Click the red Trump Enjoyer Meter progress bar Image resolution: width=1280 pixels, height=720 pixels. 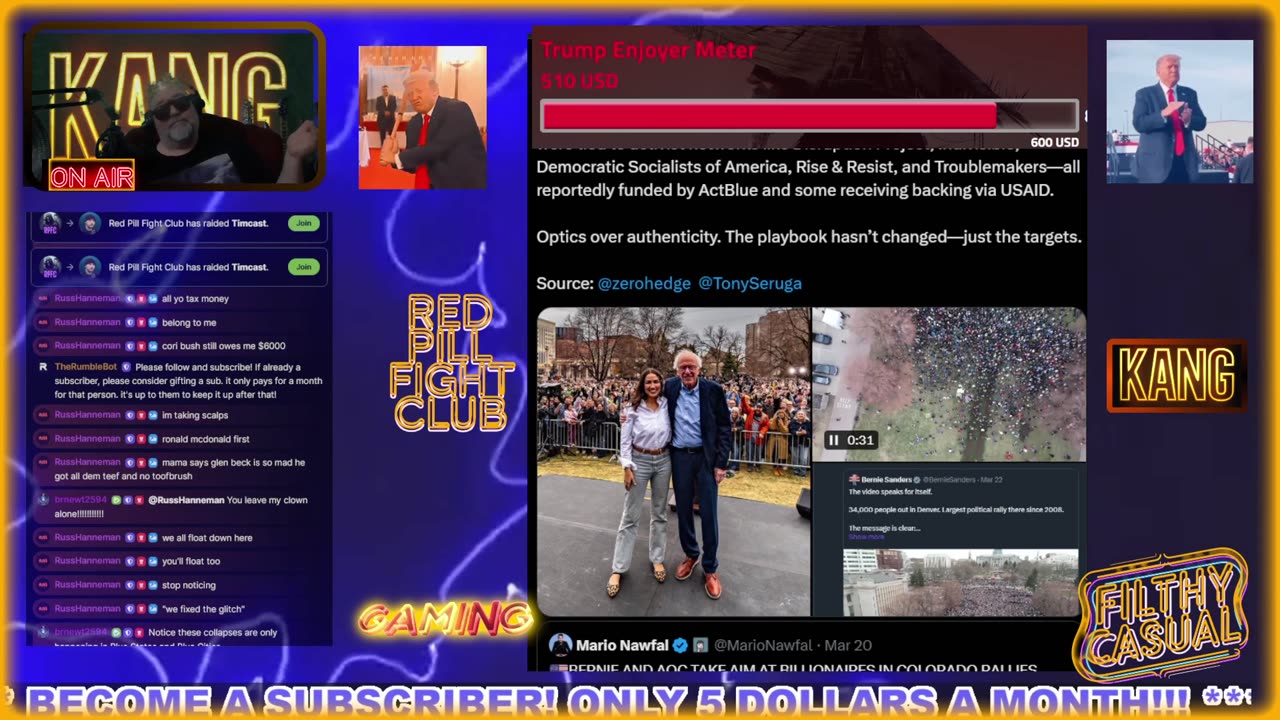pyautogui.click(x=809, y=116)
